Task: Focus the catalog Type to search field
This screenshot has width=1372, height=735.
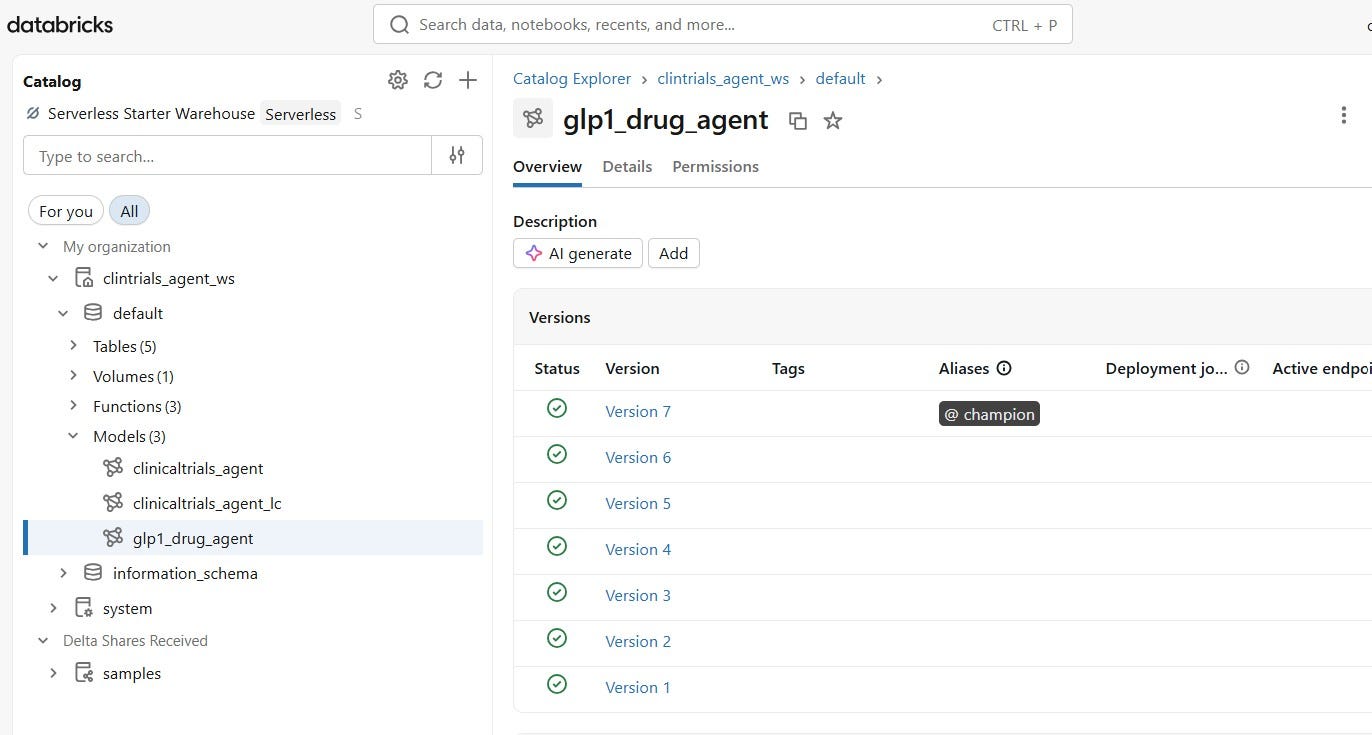Action: (x=227, y=156)
